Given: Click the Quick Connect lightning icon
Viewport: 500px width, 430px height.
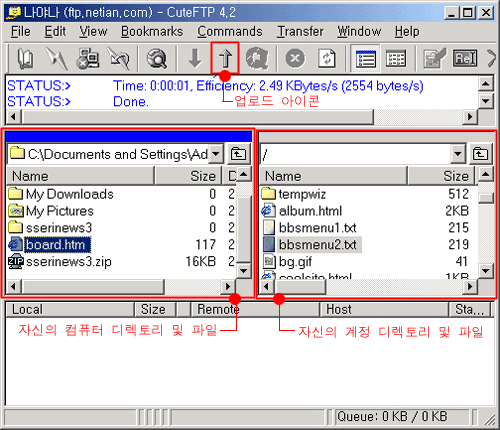Looking at the screenshot, I should coord(57,59).
